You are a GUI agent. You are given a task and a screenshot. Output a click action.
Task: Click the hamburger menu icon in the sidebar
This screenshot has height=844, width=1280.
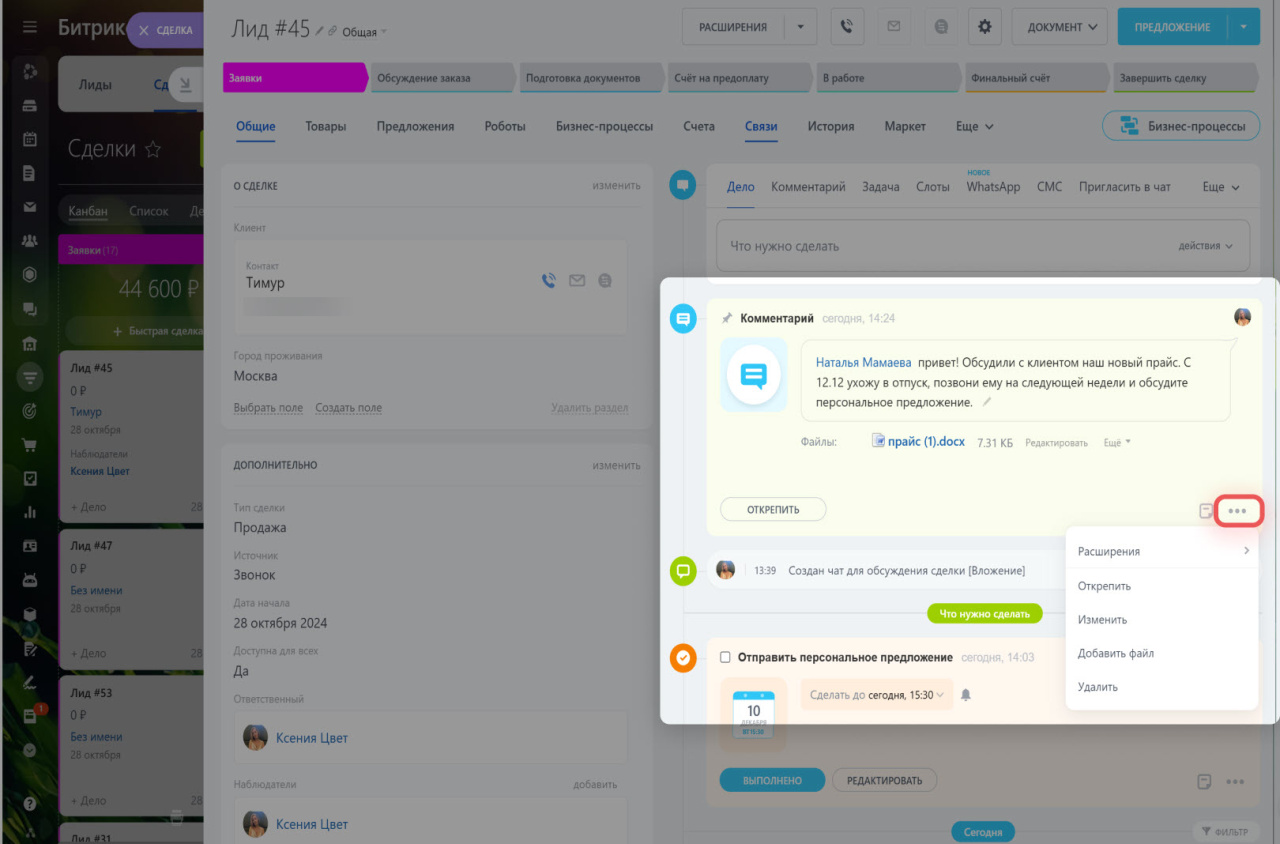pos(30,27)
